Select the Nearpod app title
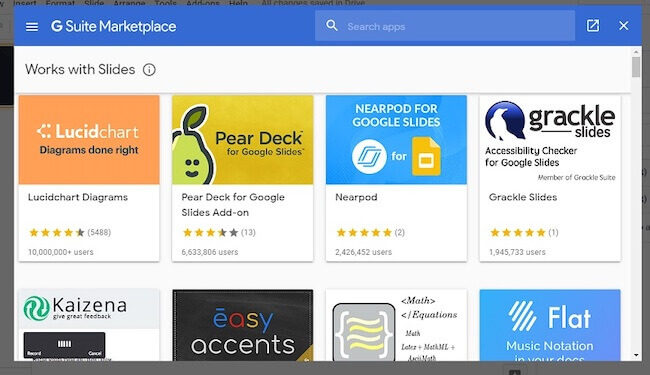Image resolution: width=650 pixels, height=375 pixels. (356, 197)
